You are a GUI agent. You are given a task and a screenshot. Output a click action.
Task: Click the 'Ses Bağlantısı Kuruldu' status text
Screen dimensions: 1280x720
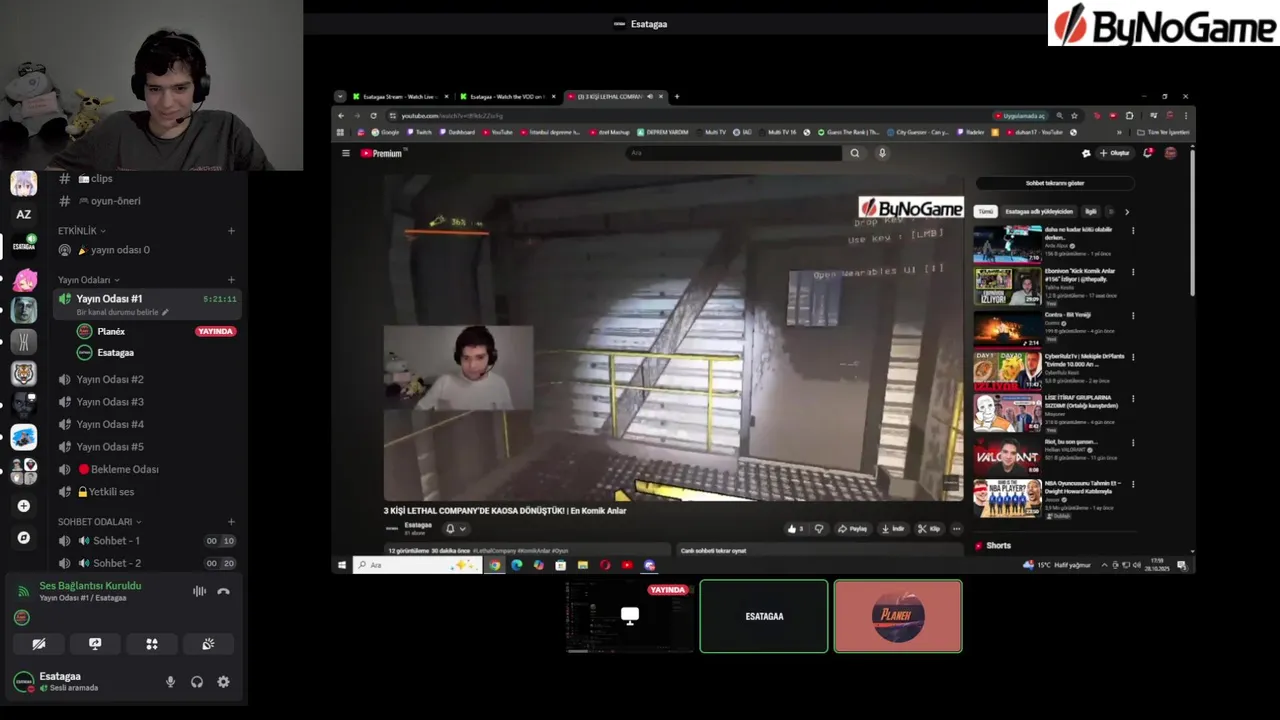(90, 586)
